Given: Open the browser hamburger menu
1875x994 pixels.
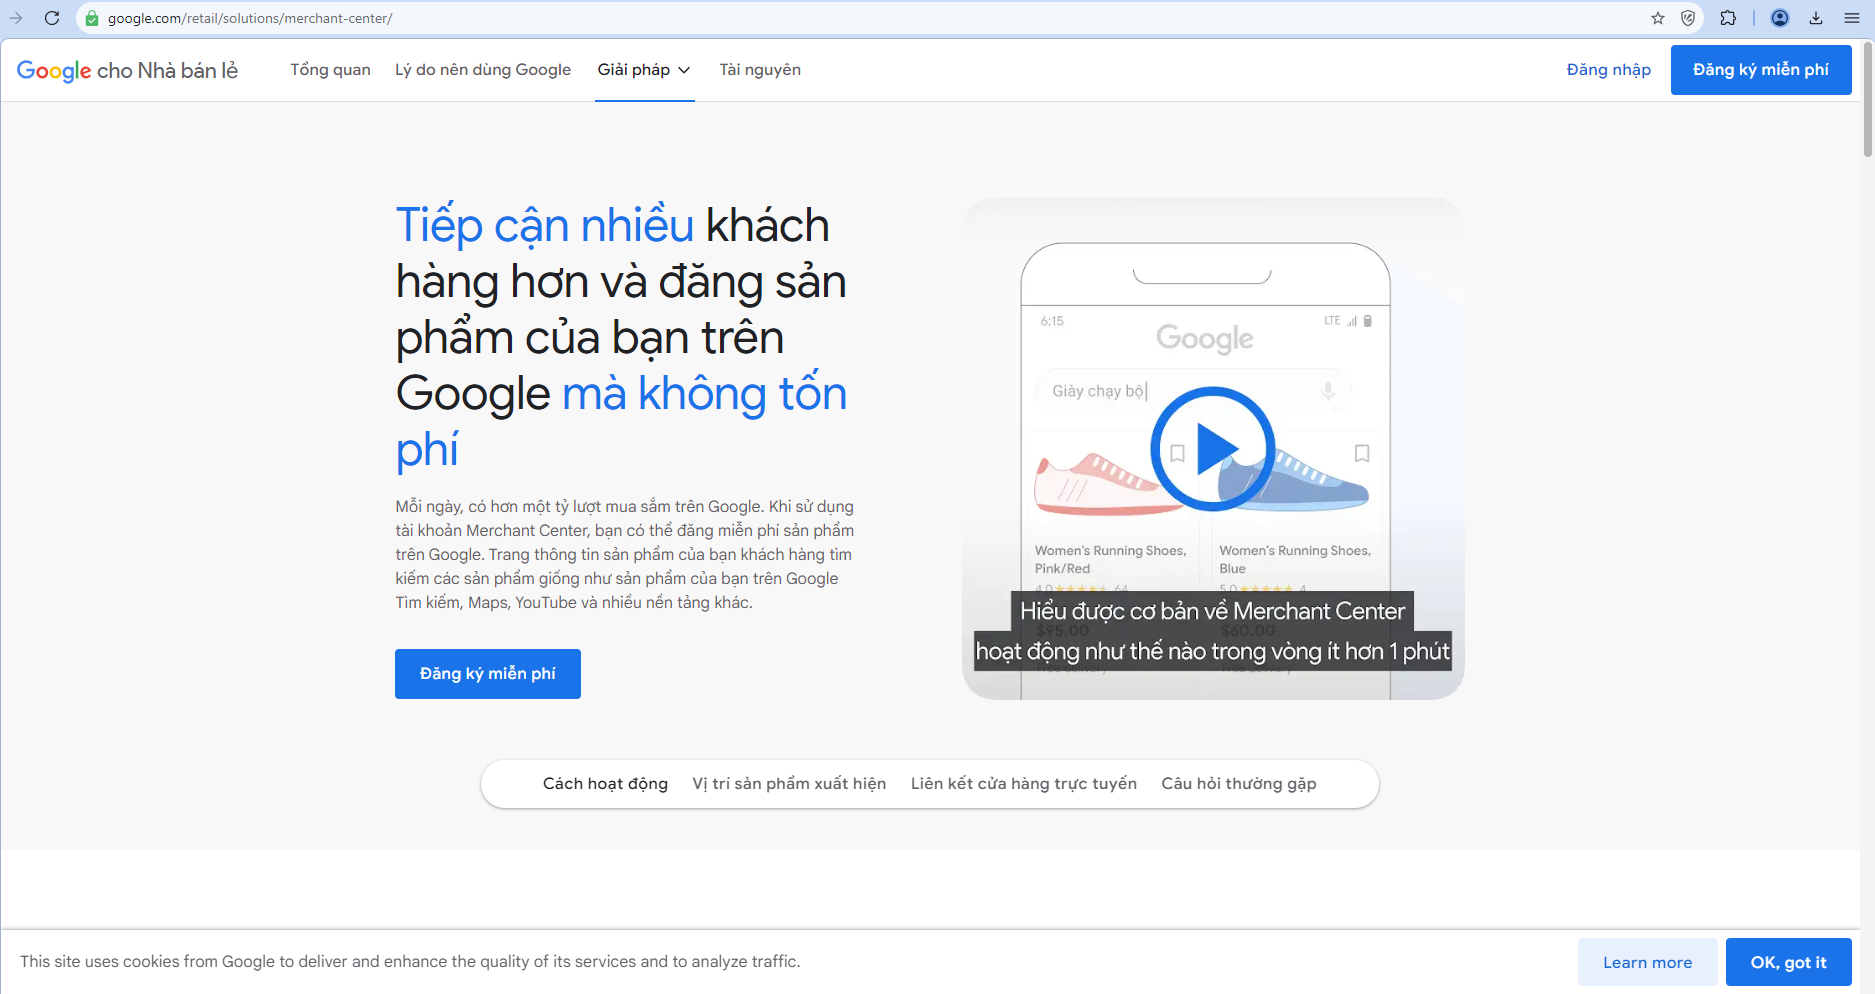Looking at the screenshot, I should (x=1852, y=18).
